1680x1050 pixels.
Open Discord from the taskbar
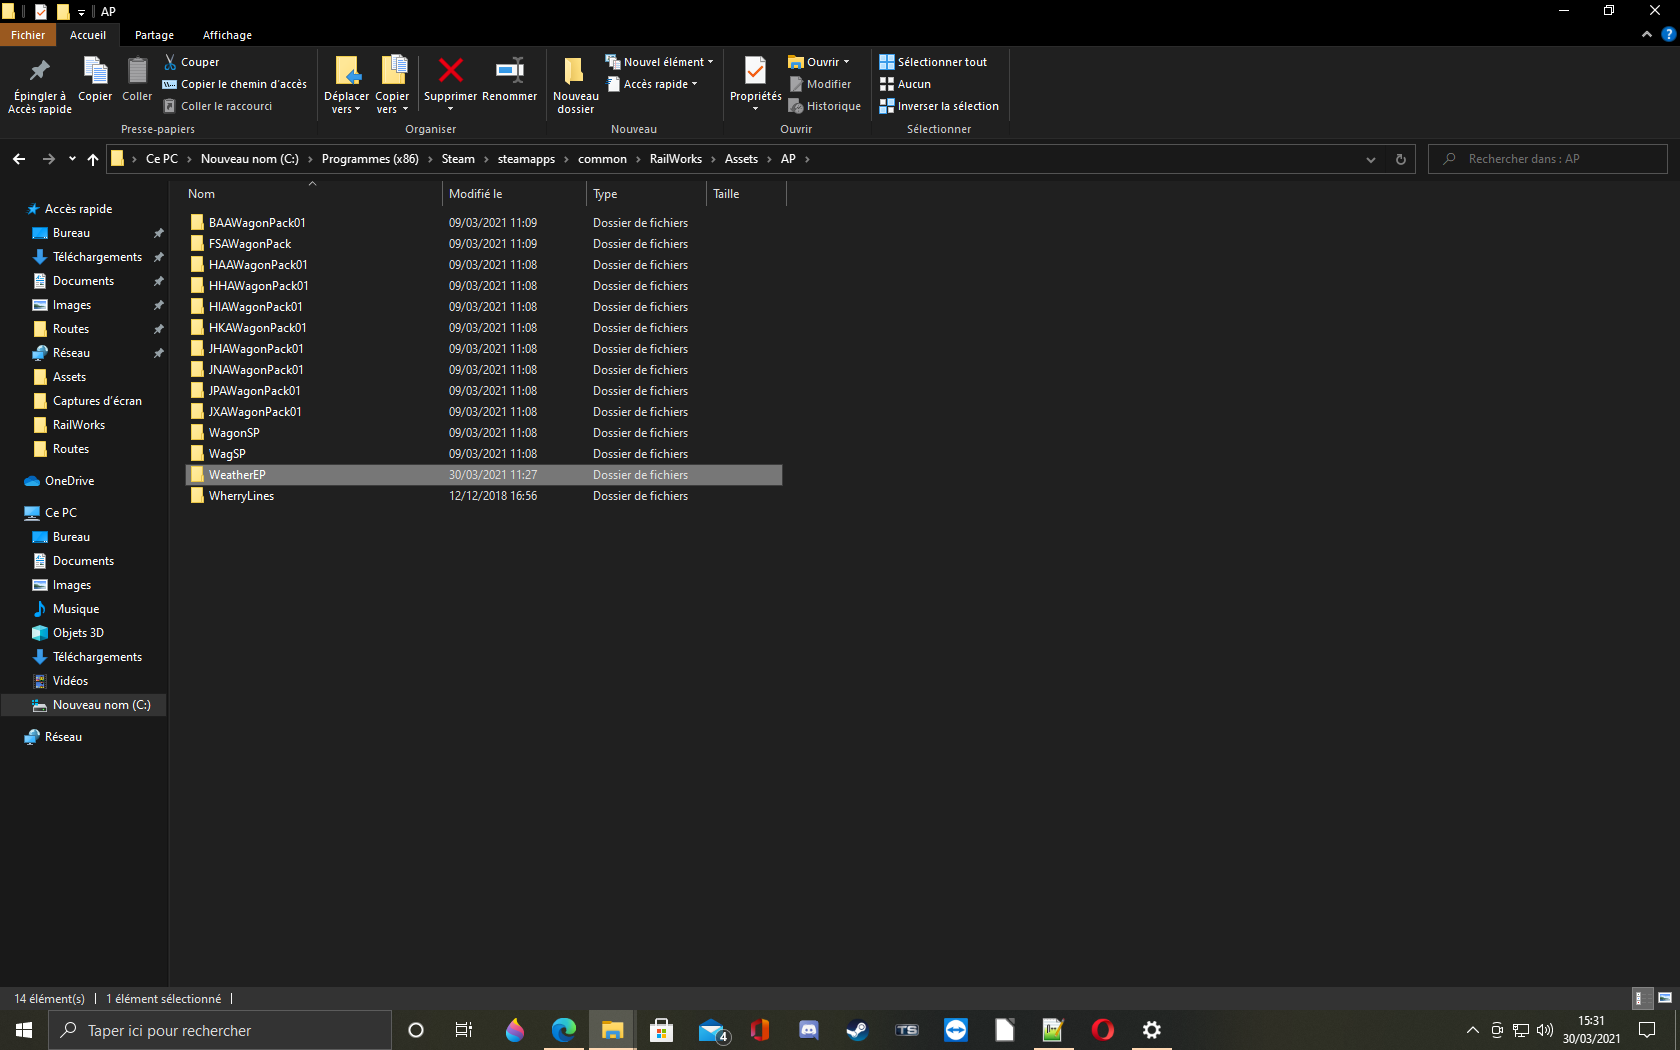point(809,1030)
